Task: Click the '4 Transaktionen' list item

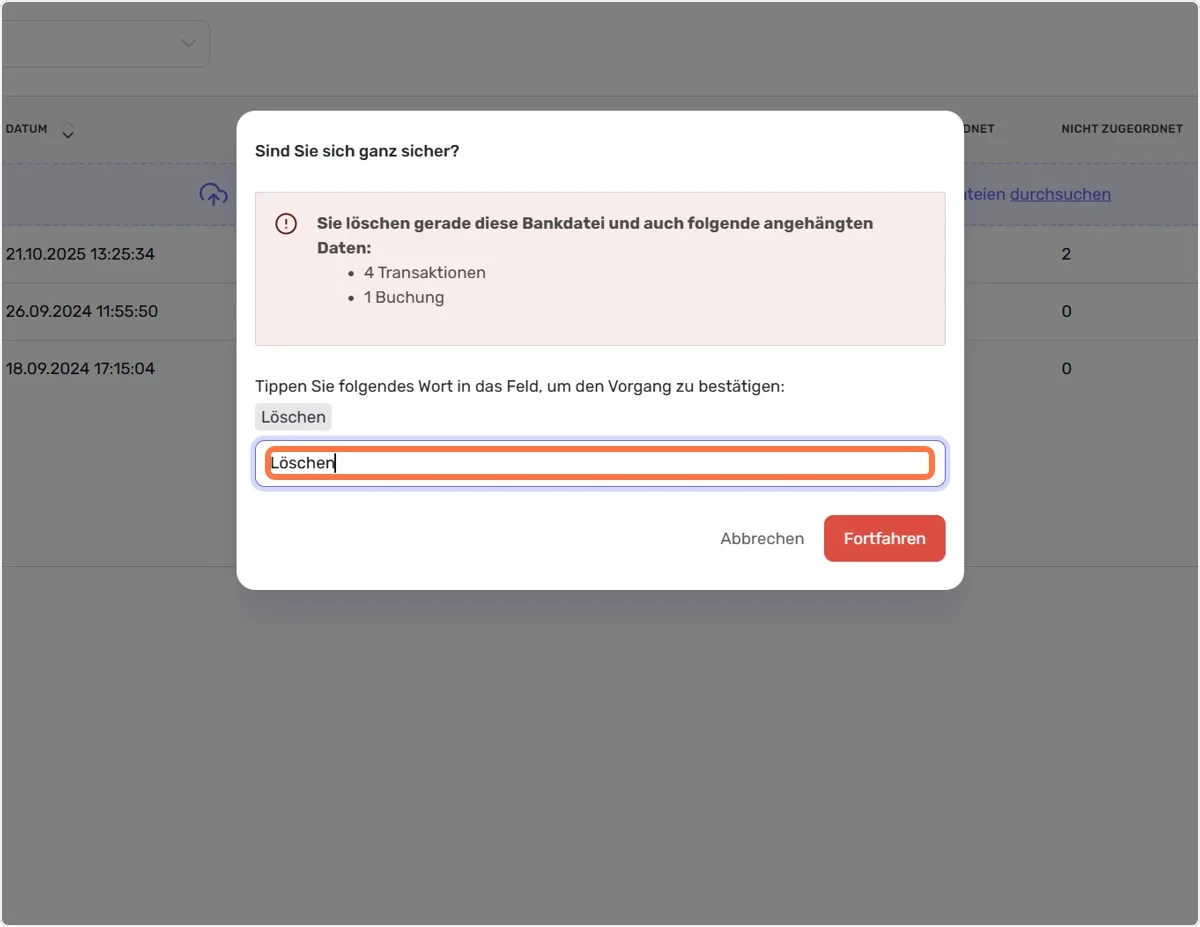Action: point(425,272)
